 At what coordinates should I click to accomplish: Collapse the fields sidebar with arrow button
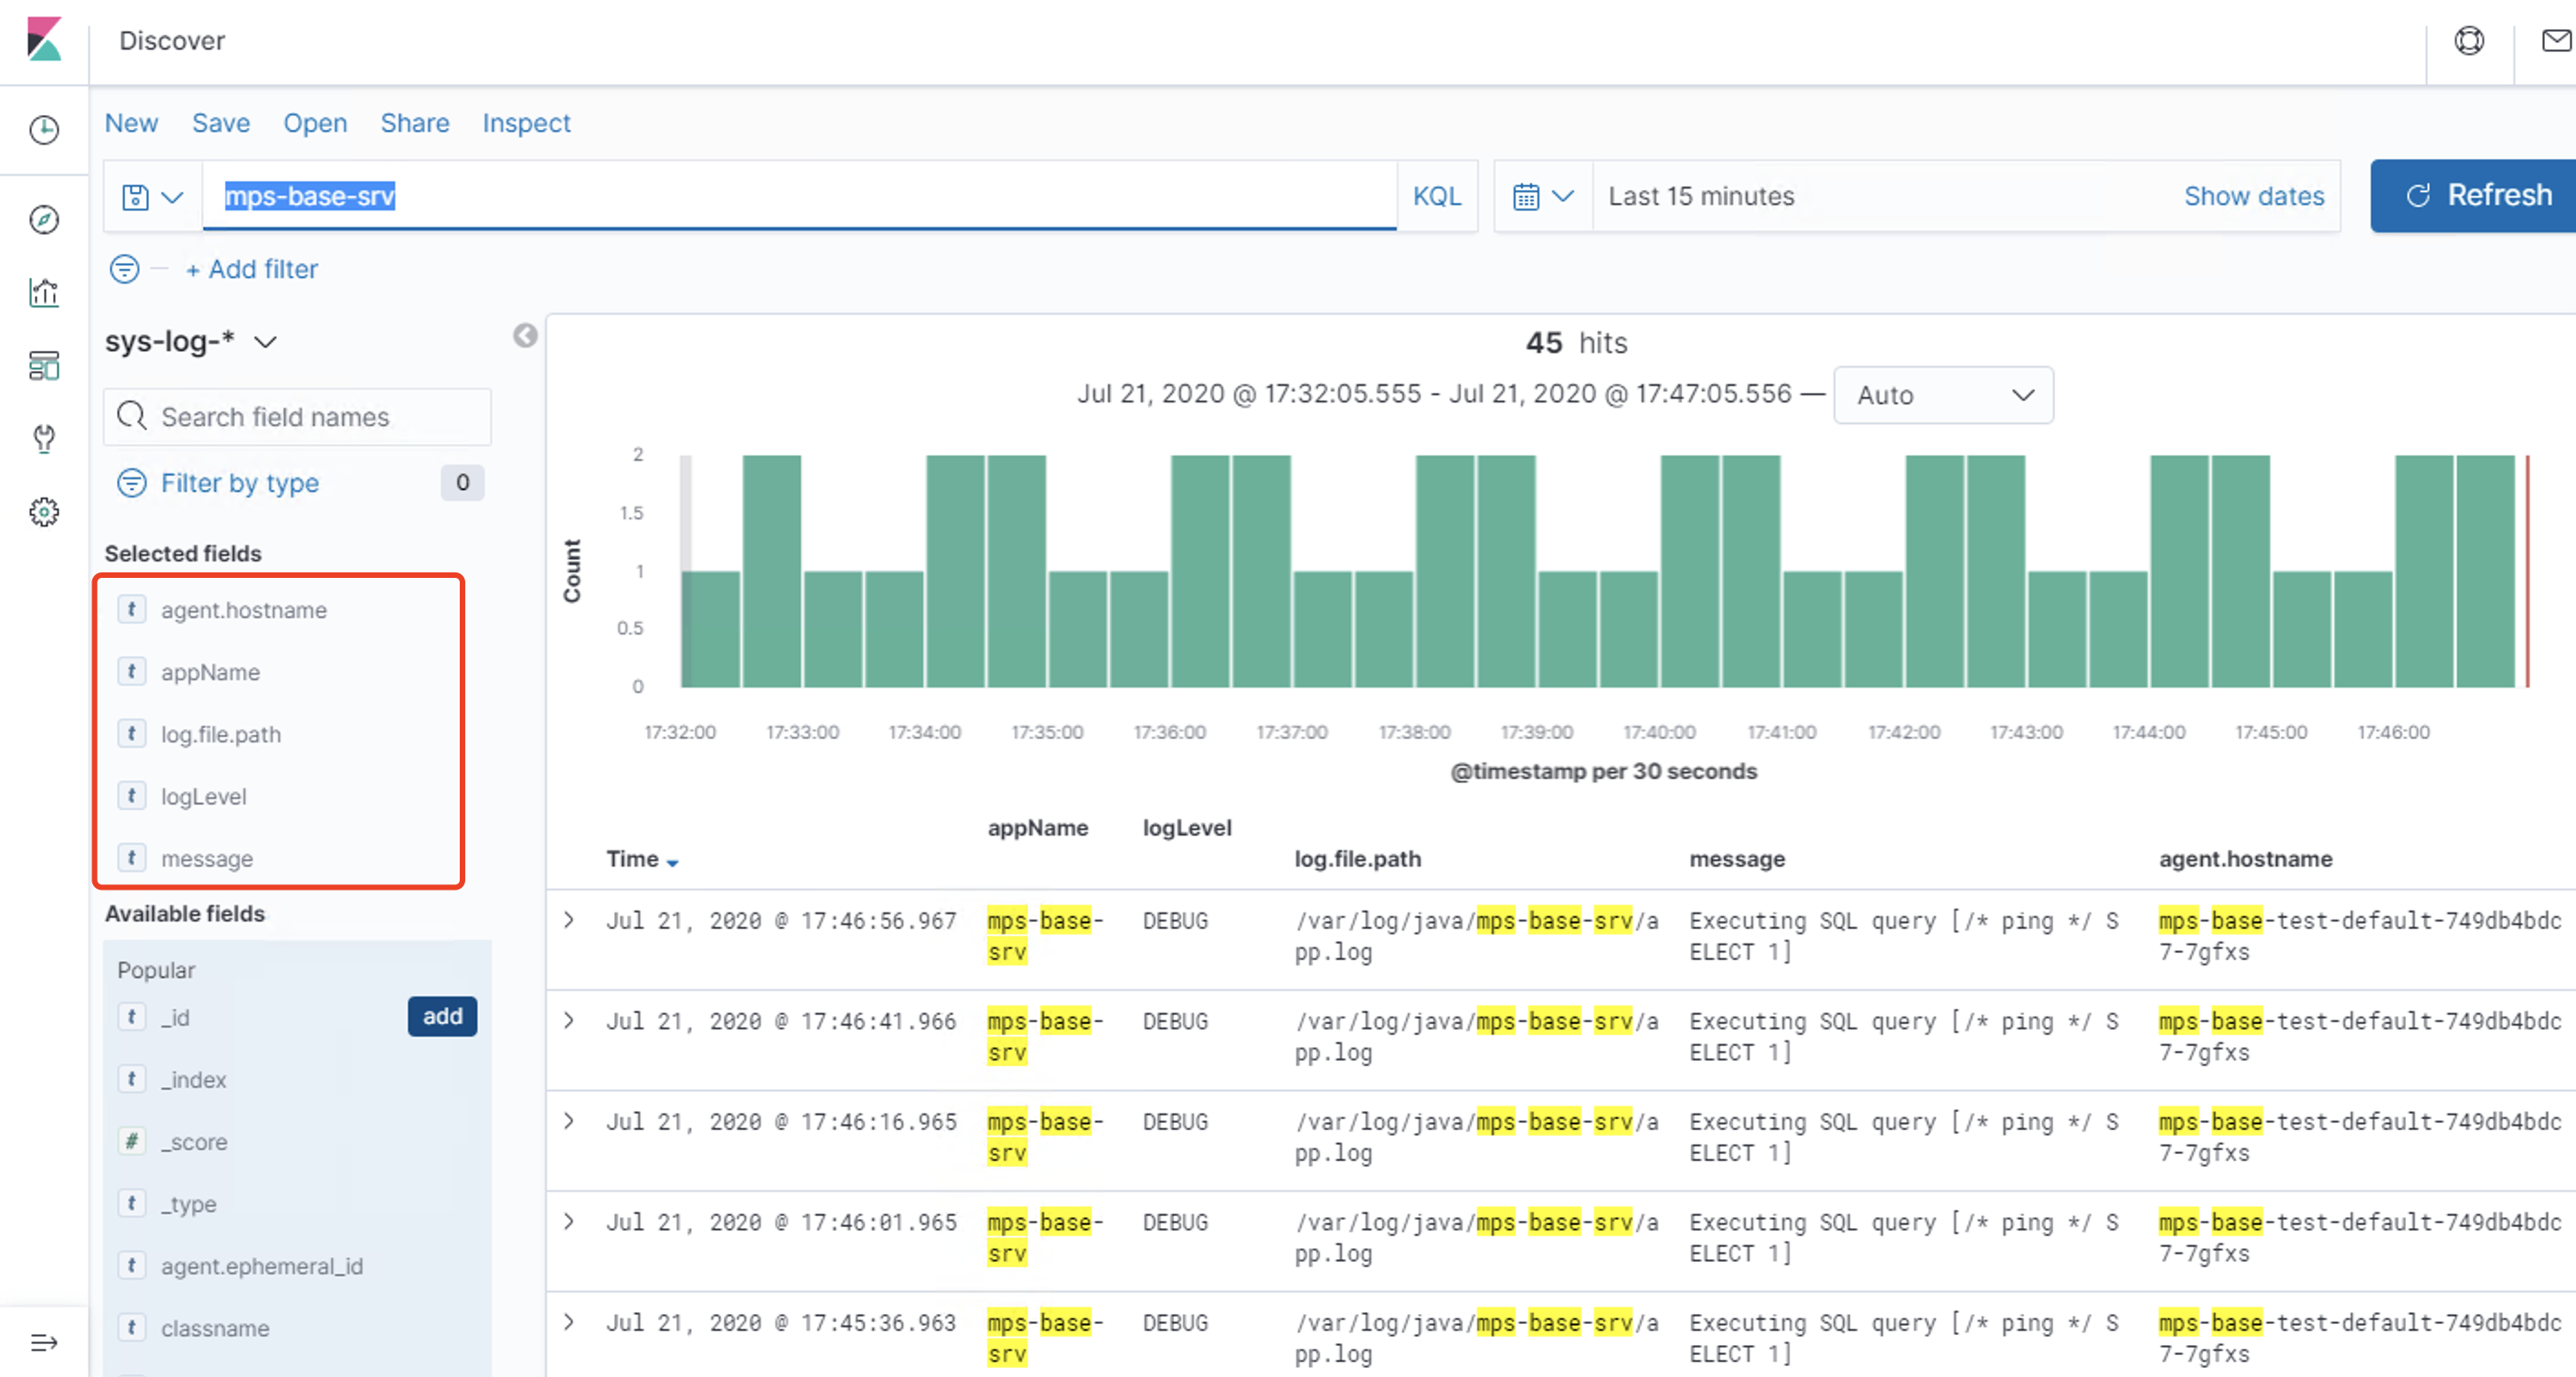(x=525, y=336)
